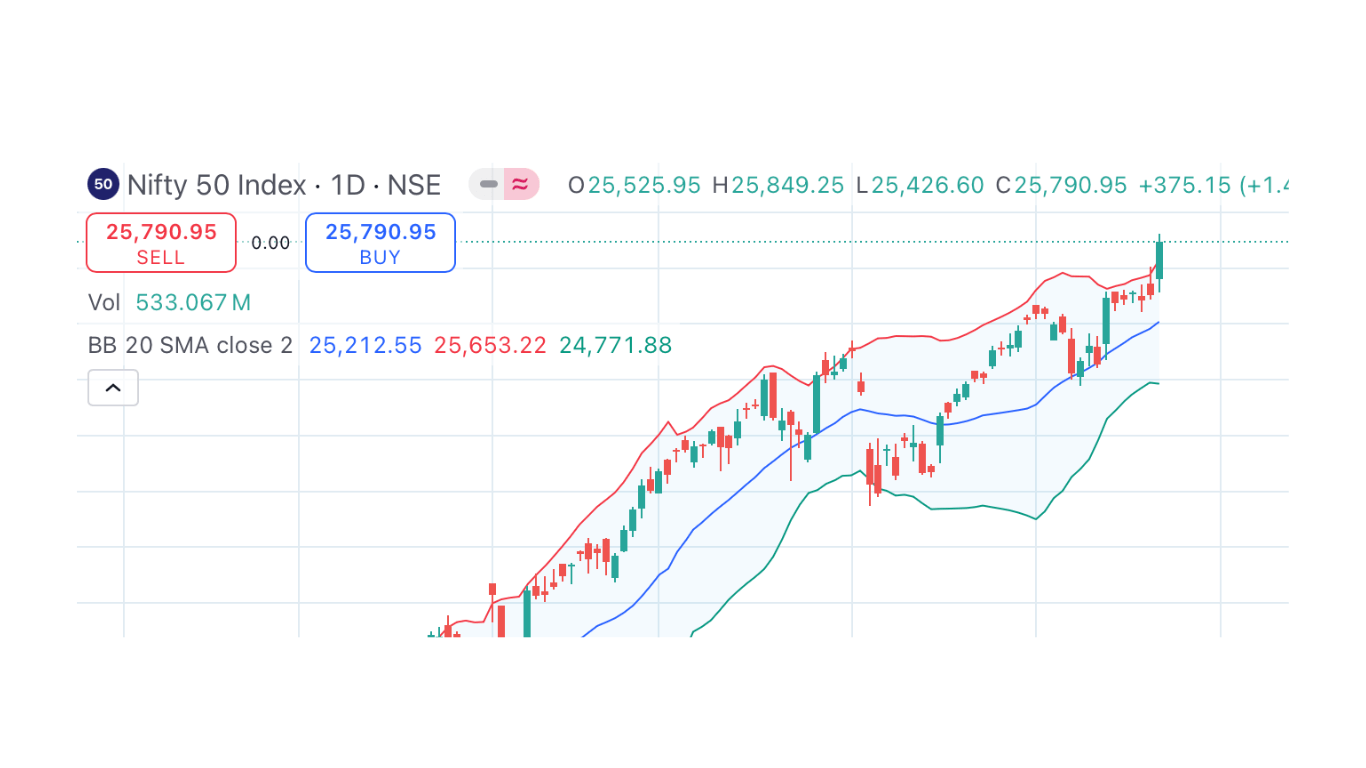Select the Vol indicator label

pos(104,303)
